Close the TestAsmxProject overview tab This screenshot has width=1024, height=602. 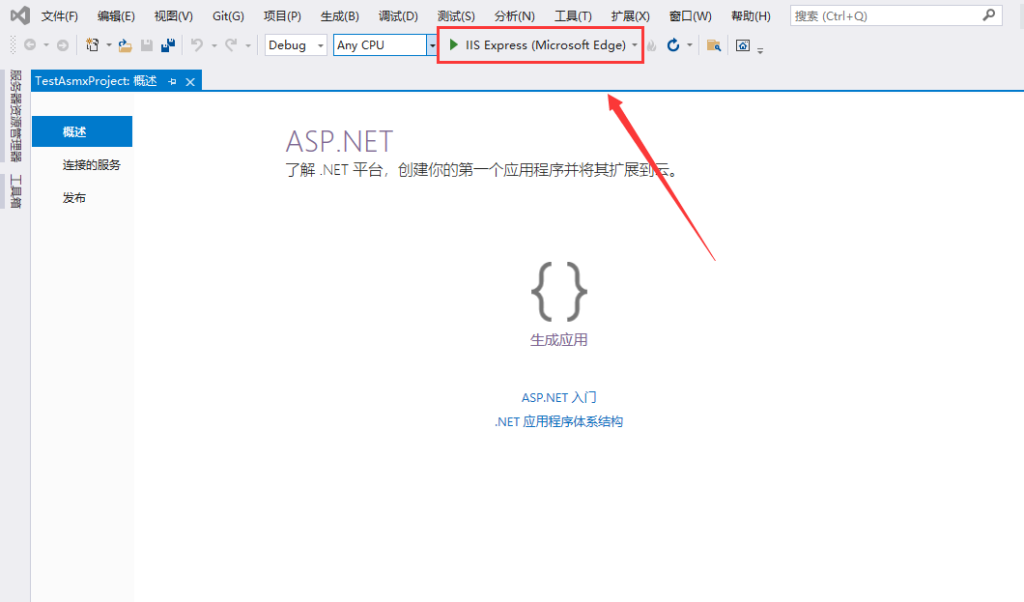click(190, 82)
